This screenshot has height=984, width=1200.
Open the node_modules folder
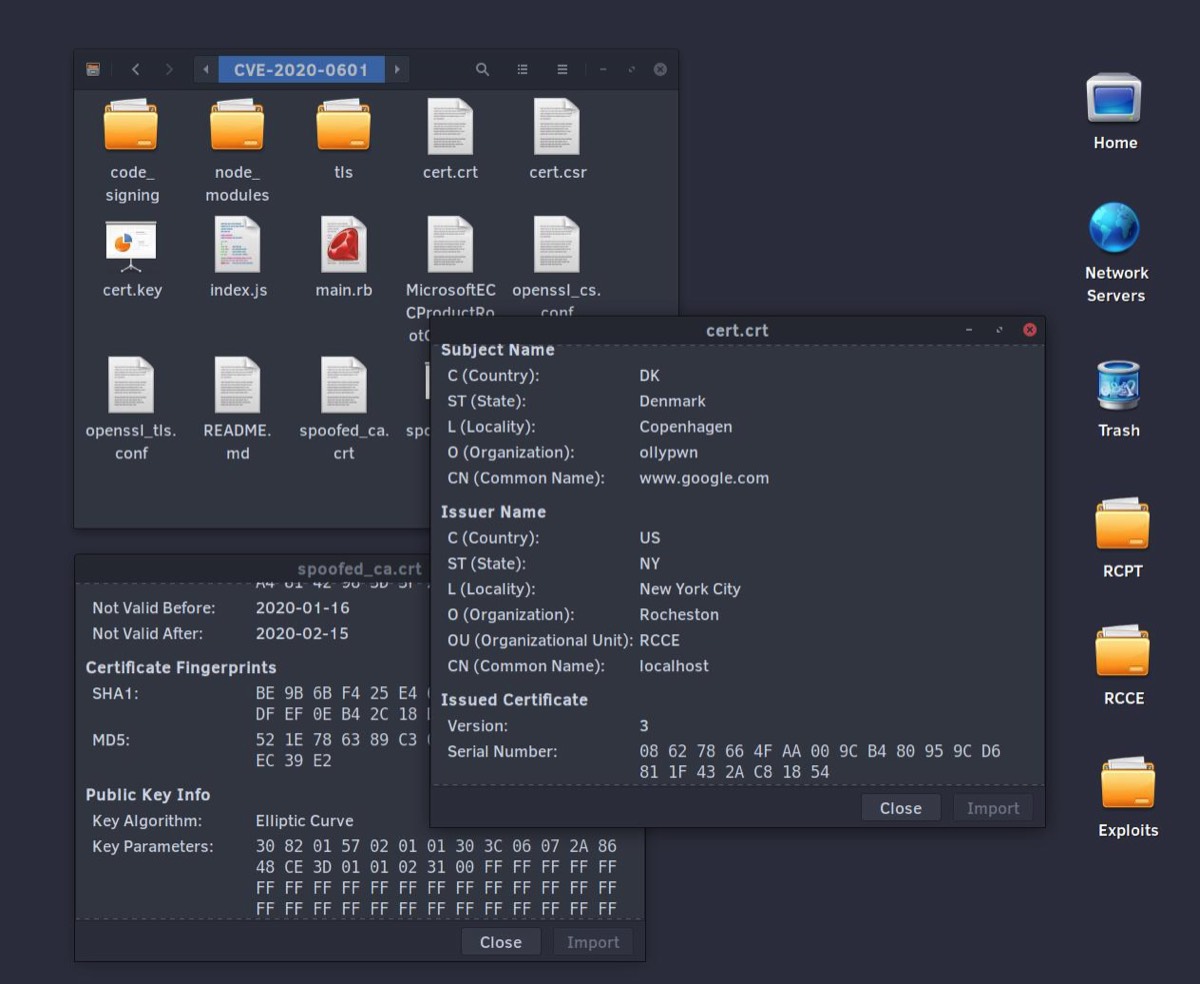(x=237, y=127)
